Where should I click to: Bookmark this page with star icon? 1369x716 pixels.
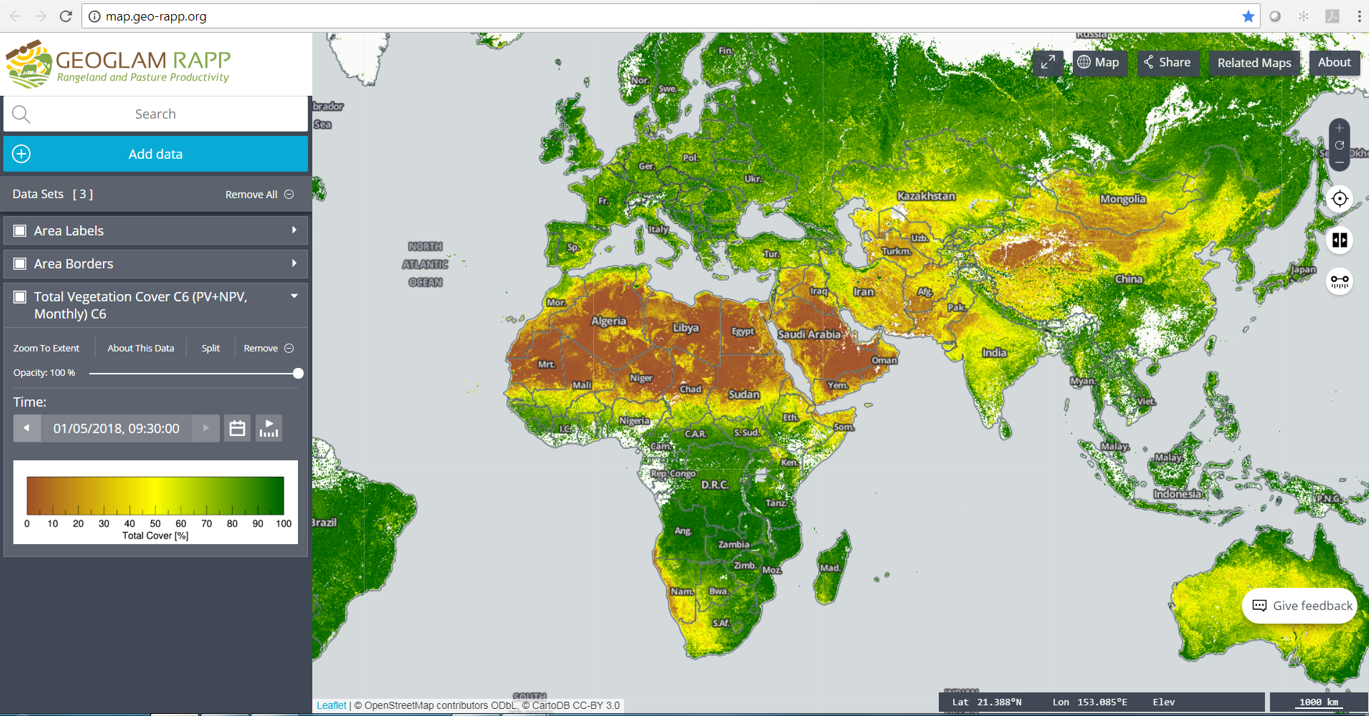click(1248, 16)
